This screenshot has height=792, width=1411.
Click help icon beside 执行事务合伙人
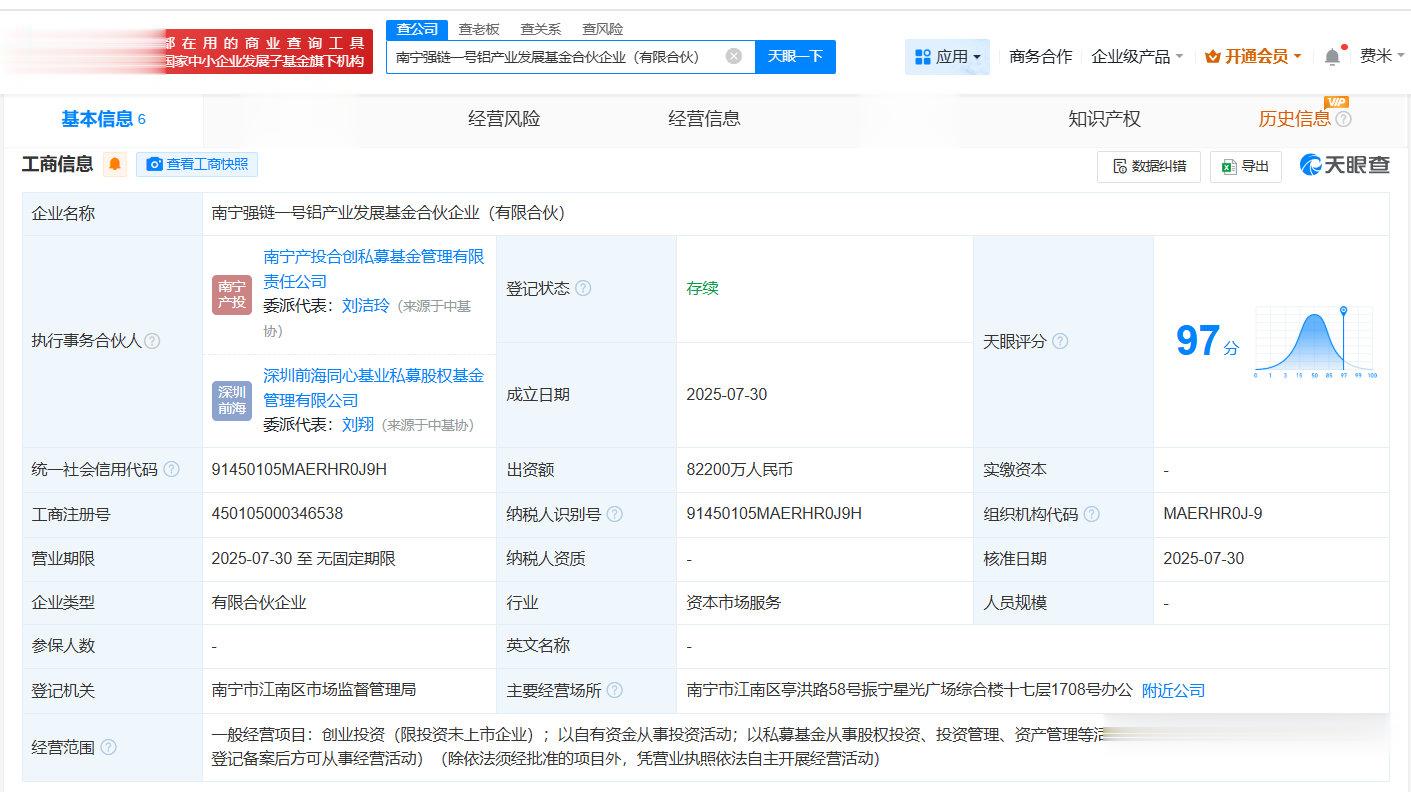tap(152, 341)
